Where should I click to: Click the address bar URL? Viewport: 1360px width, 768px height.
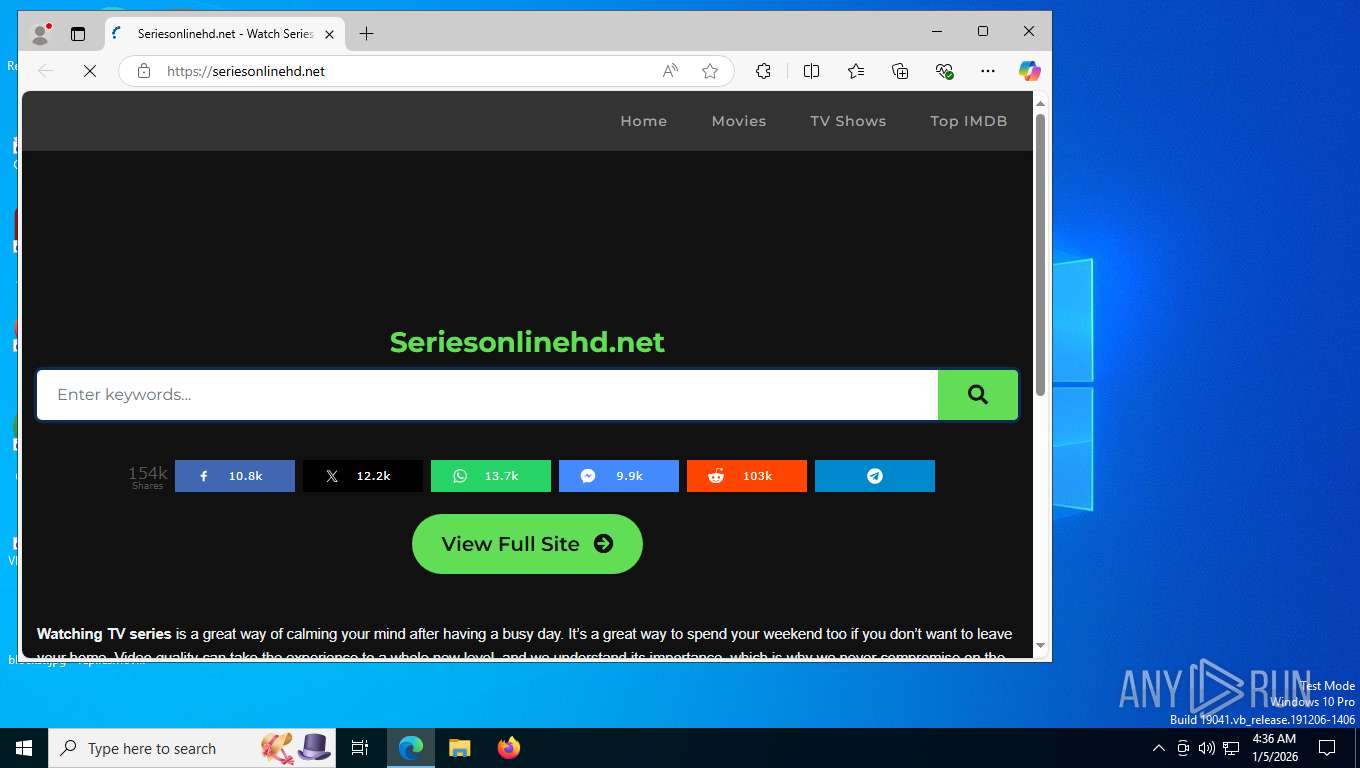[246, 71]
